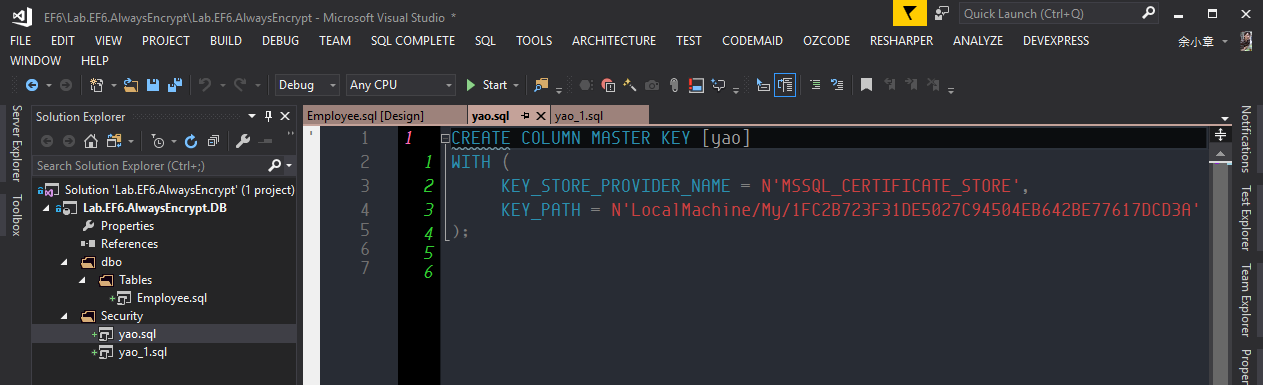Open the Debug configuration dropdown
The image size is (1263, 385).
pos(306,85)
